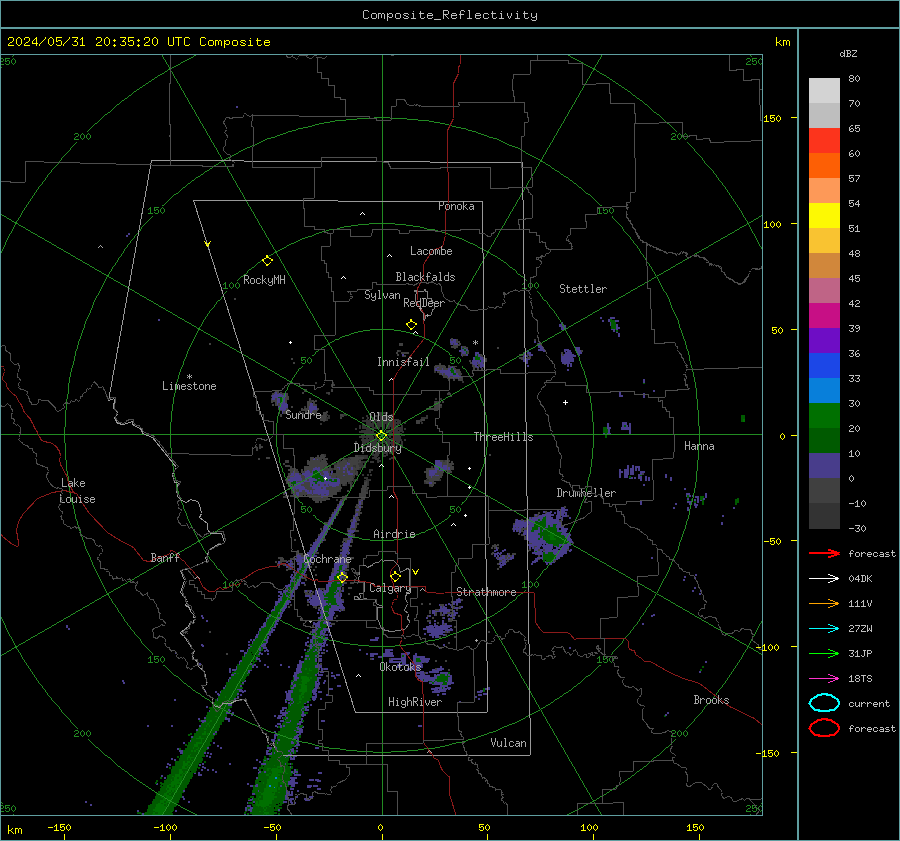This screenshot has height=841, width=900.
Task: Click the Lacombe city label
Action: pyautogui.click(x=431, y=251)
